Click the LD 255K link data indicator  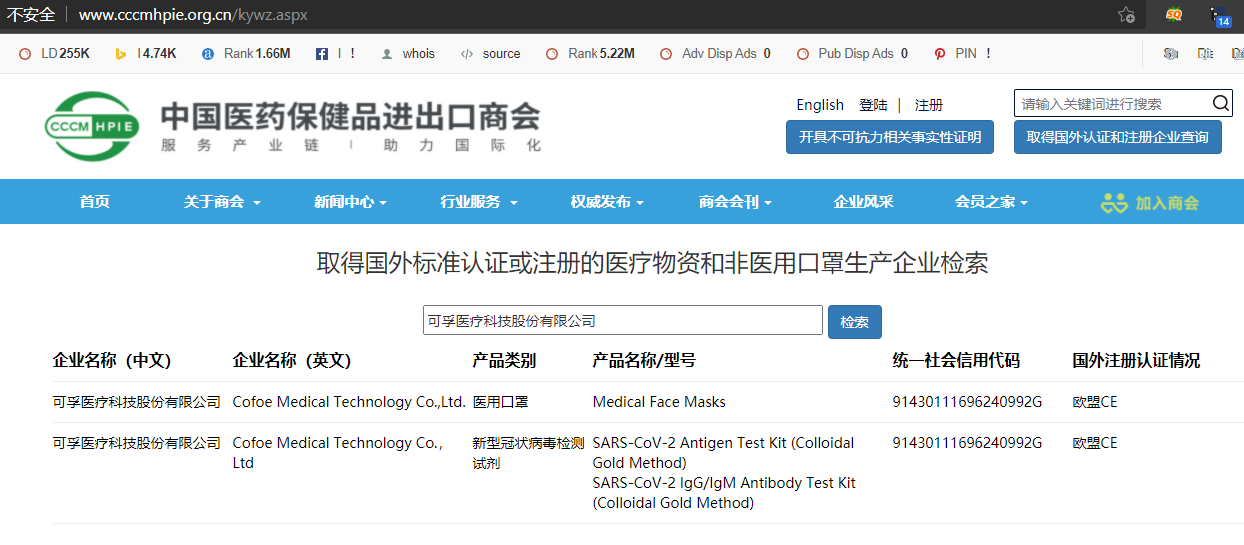click(x=55, y=54)
